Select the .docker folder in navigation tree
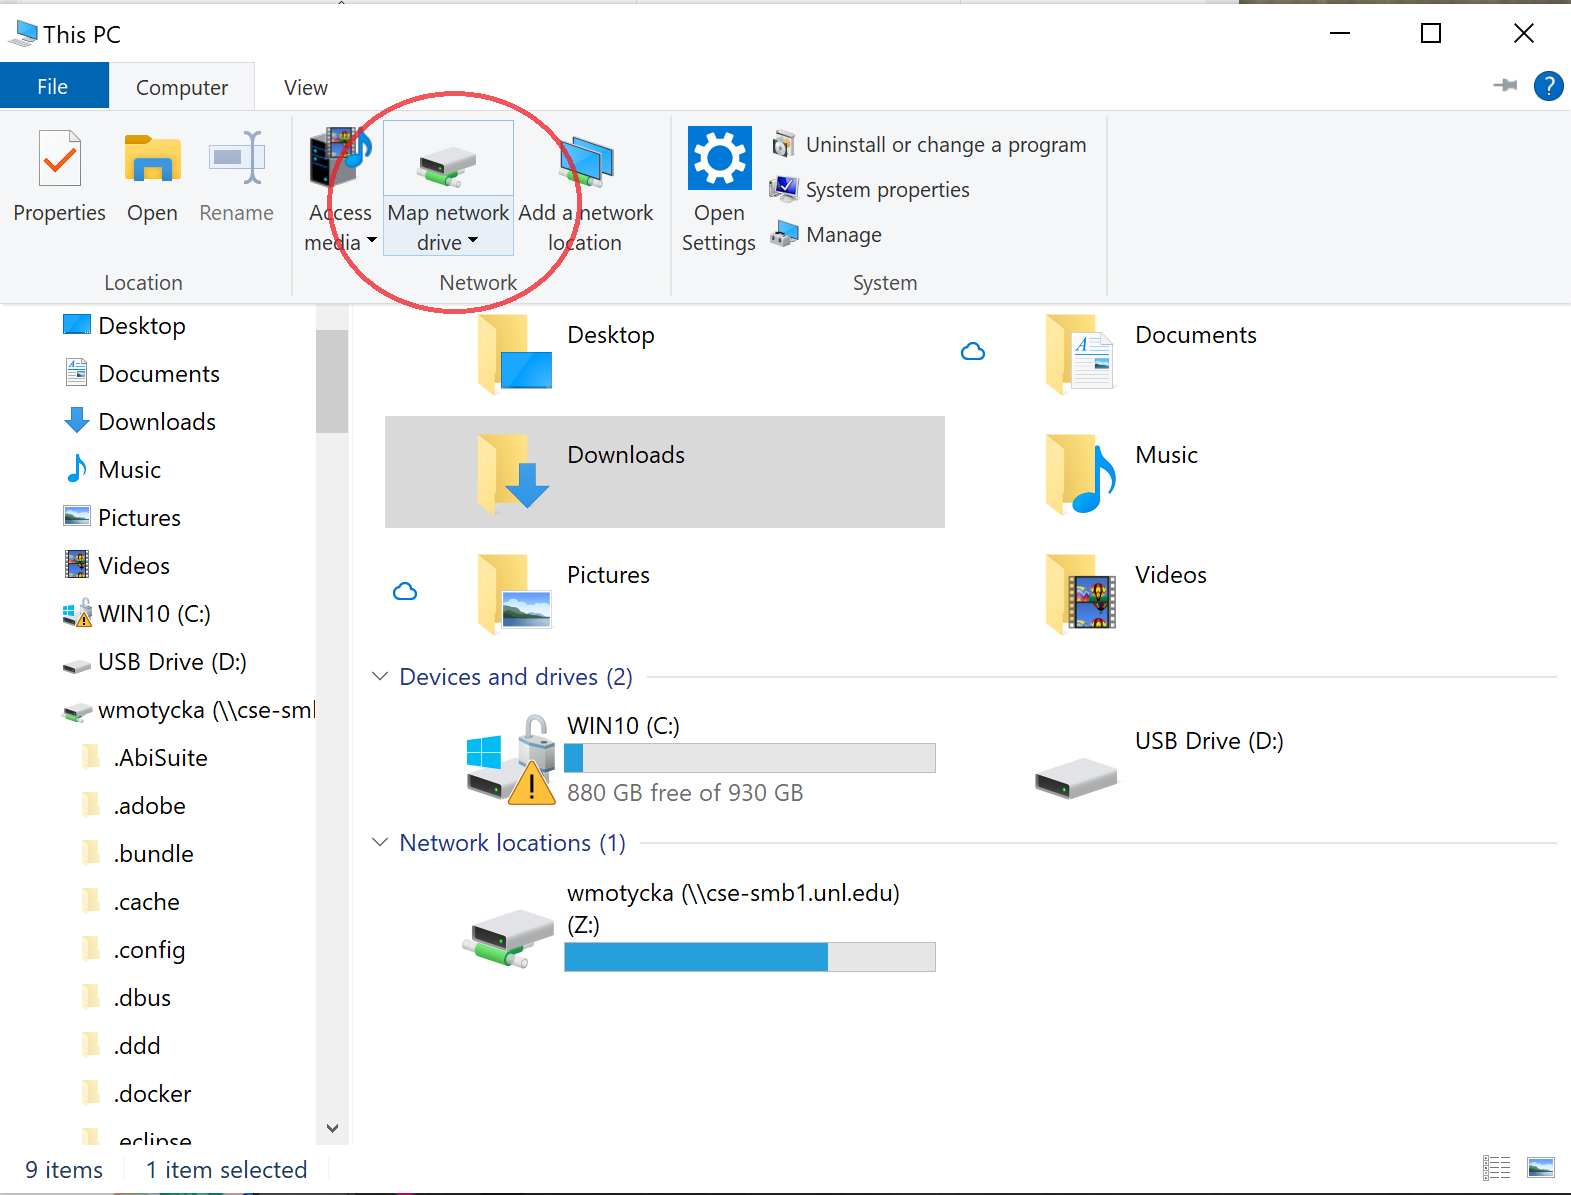The image size is (1571, 1195). (152, 1094)
